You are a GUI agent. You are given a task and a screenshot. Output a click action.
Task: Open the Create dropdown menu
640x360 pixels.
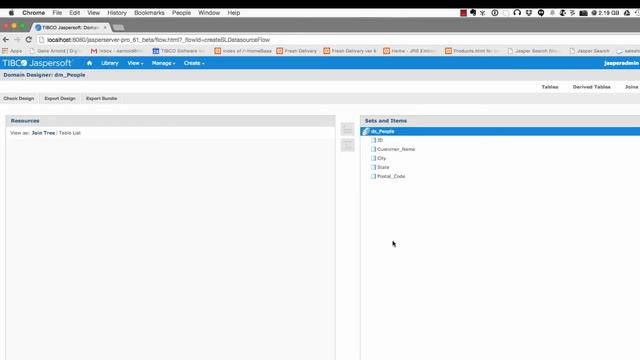click(x=194, y=63)
